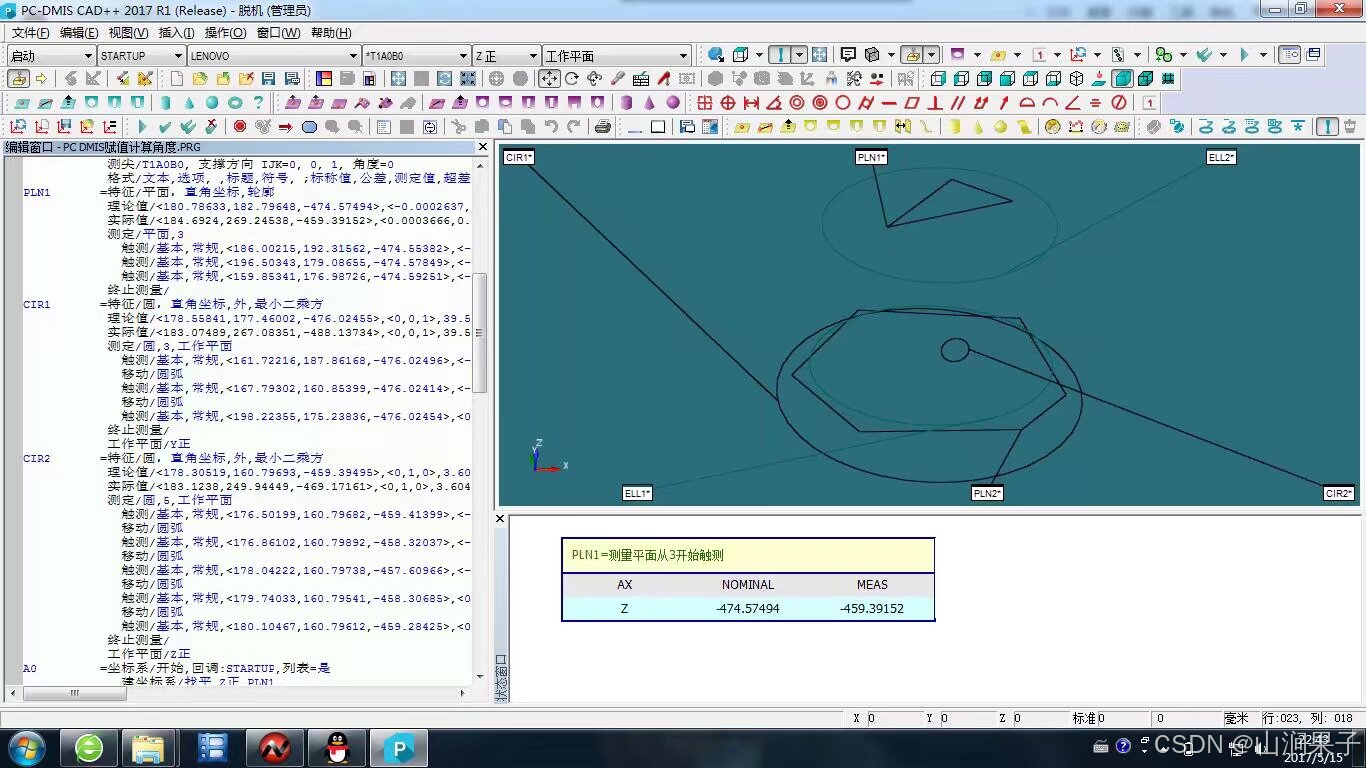Click the trash can icon in toolbar
The image size is (1366, 768).
[x=1349, y=127]
